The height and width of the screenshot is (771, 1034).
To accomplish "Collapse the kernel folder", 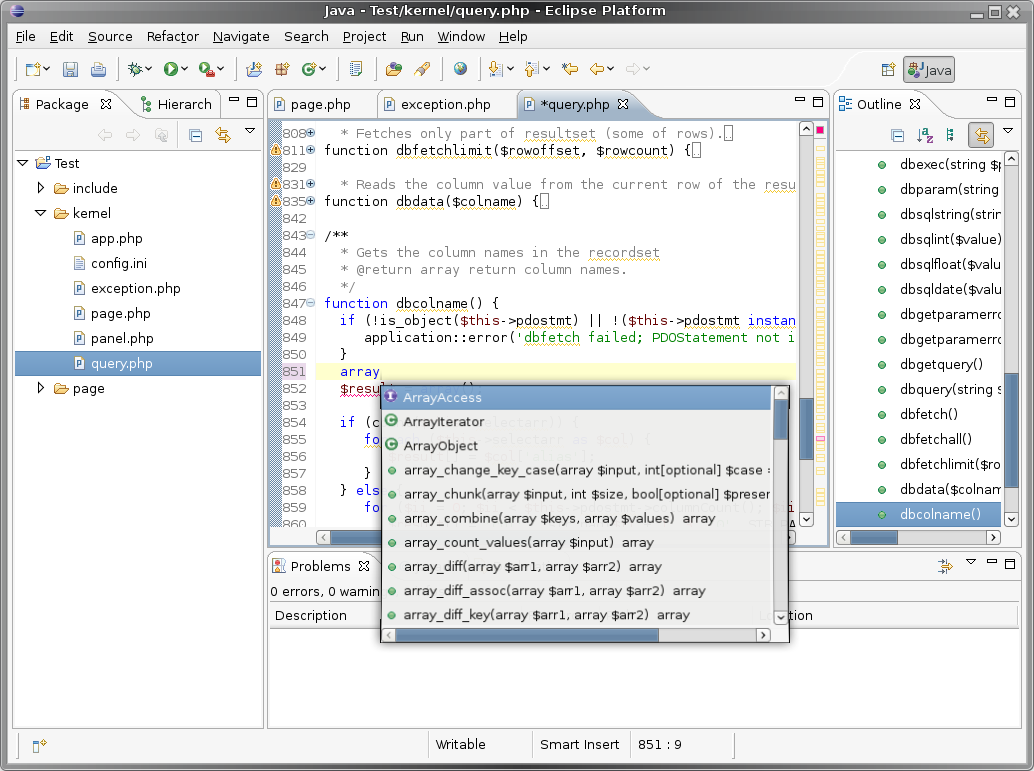I will tap(41, 213).
